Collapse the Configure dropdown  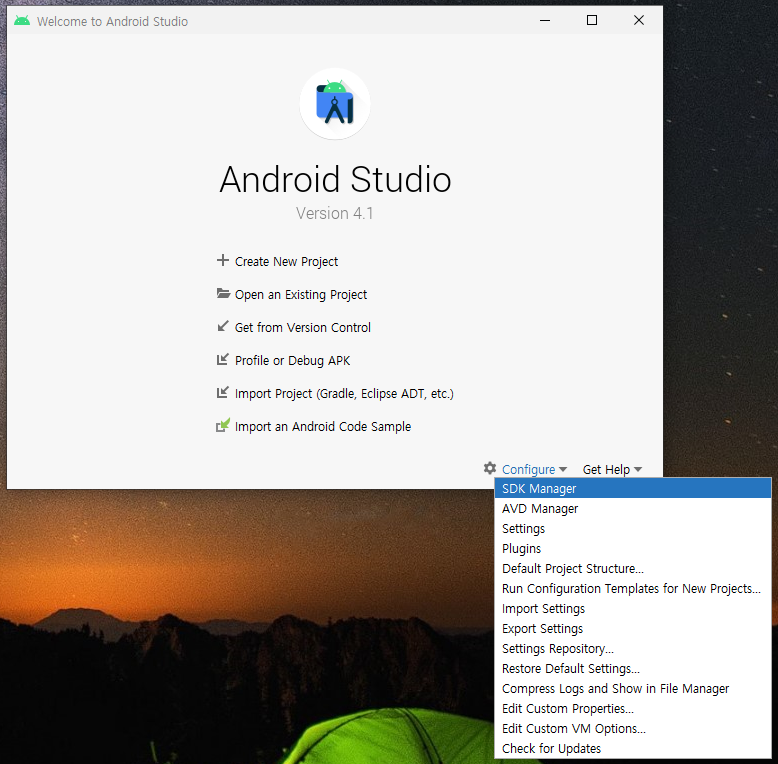click(x=534, y=469)
